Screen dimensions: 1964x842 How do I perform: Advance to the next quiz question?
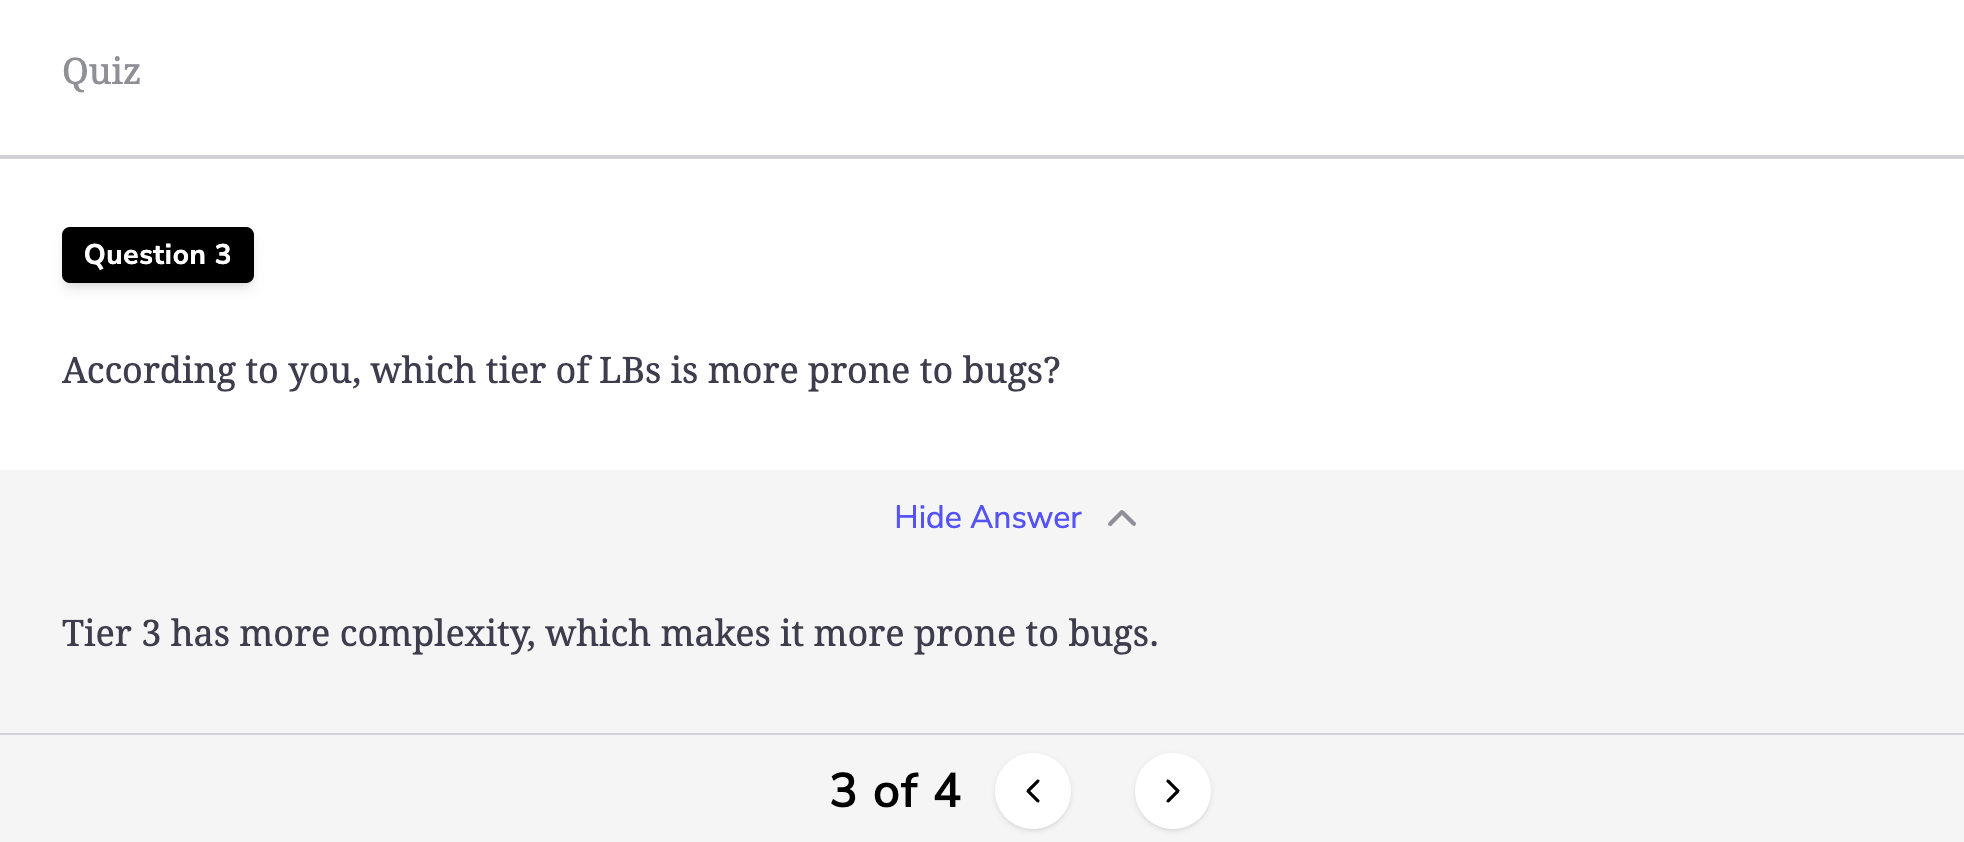pos(1173,791)
